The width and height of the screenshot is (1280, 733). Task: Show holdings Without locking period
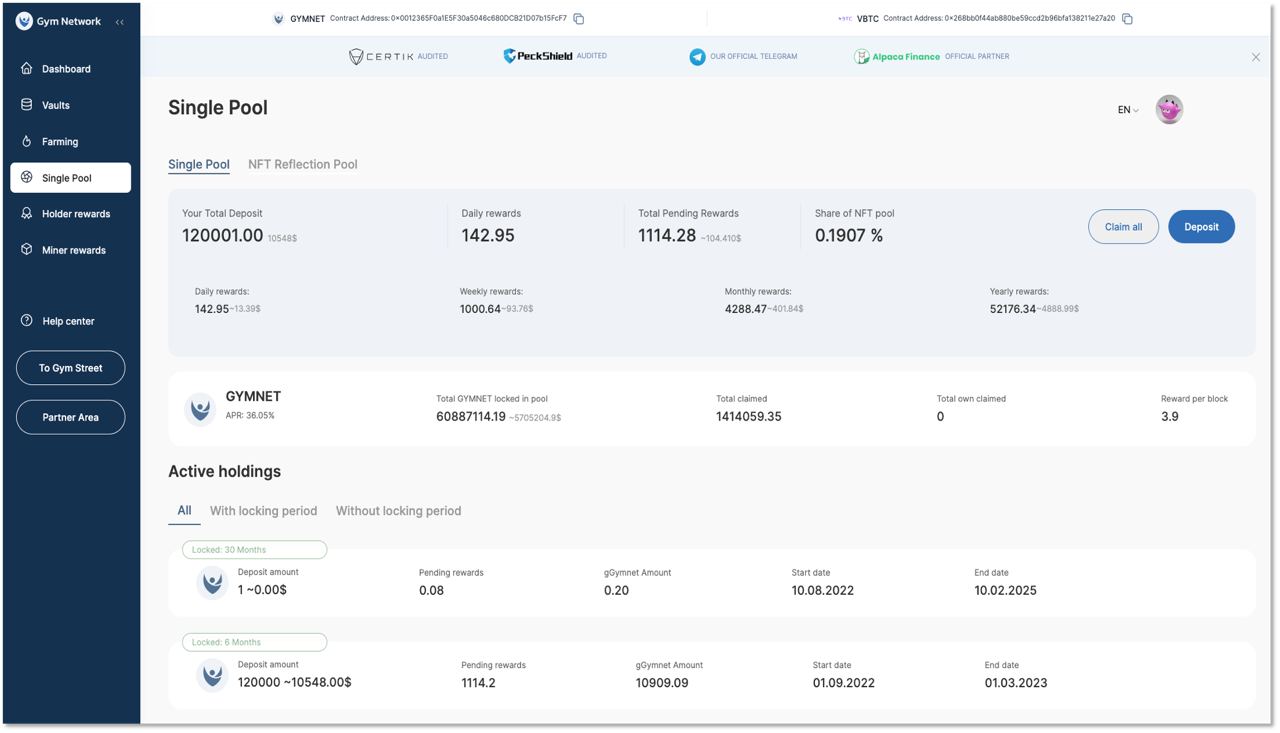(x=398, y=511)
